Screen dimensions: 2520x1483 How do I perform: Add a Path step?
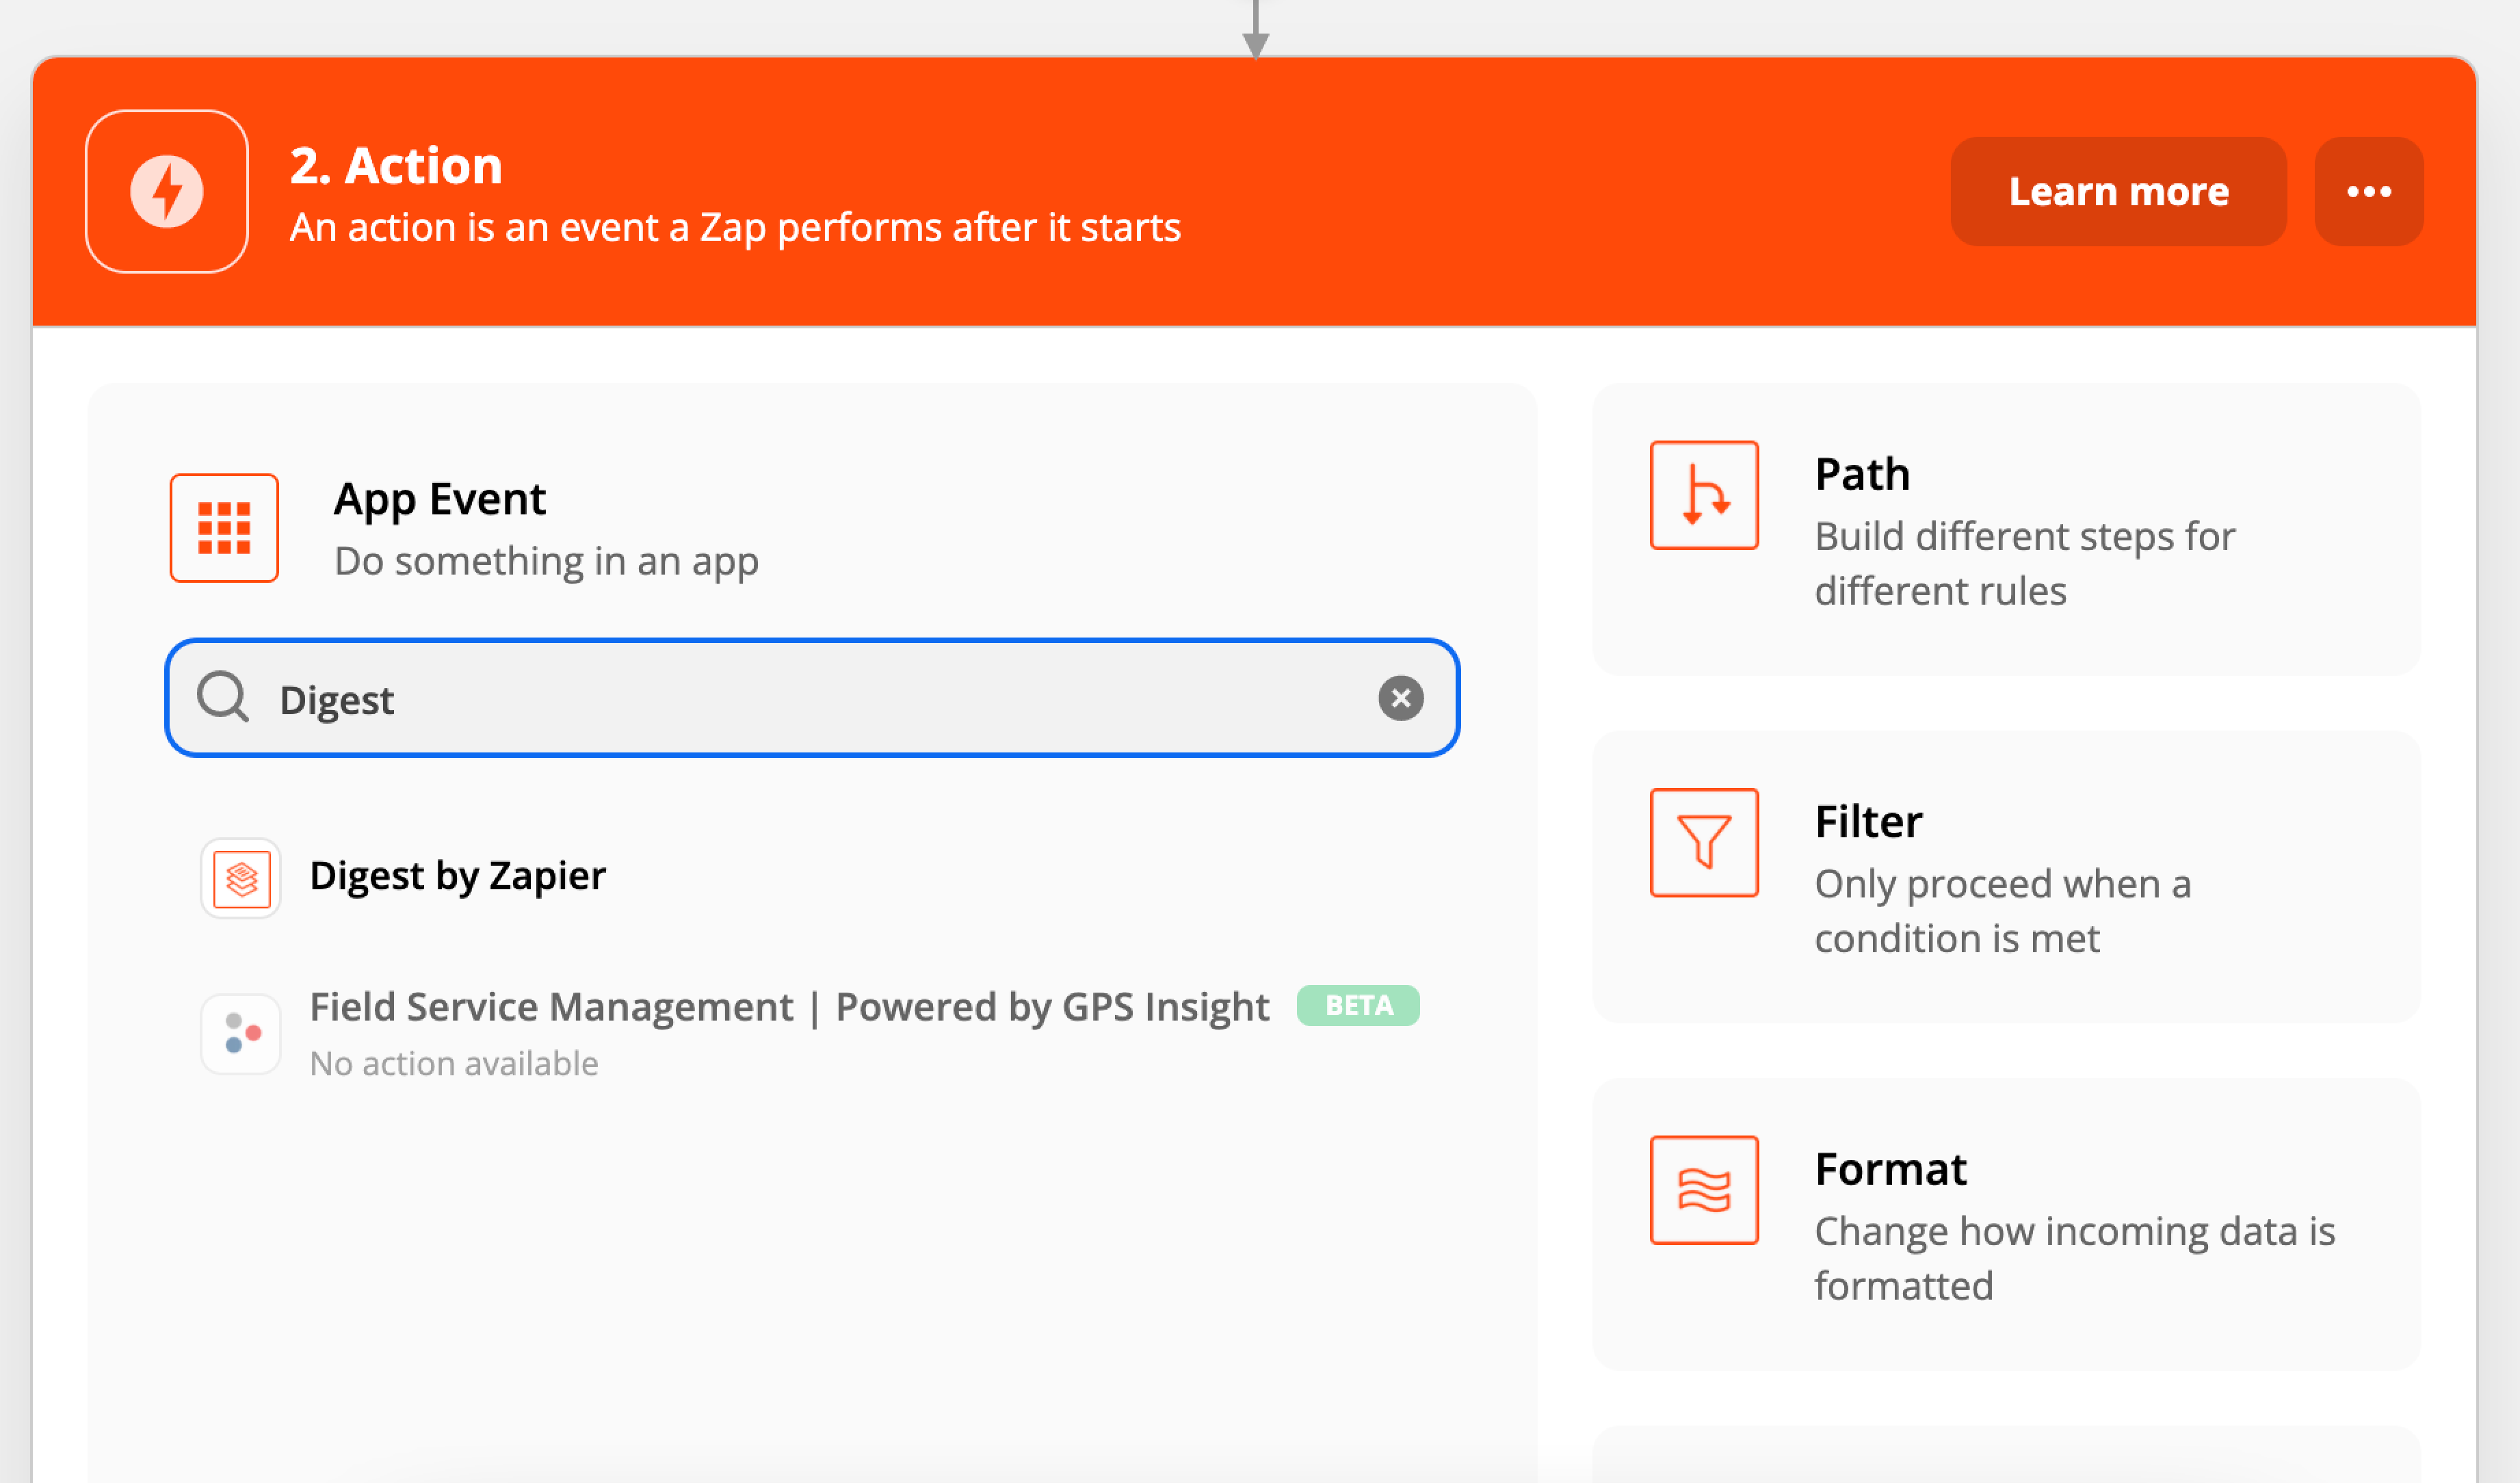2006,529
